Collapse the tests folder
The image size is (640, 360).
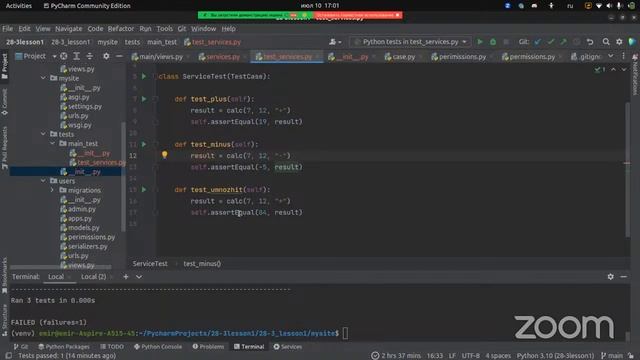click(x=43, y=134)
